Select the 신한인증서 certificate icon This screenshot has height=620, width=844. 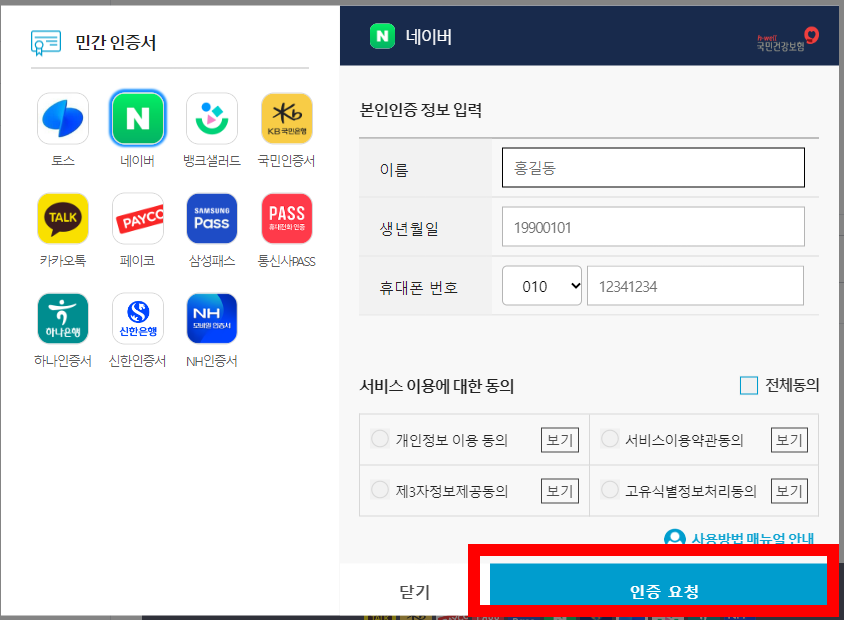click(x=137, y=317)
